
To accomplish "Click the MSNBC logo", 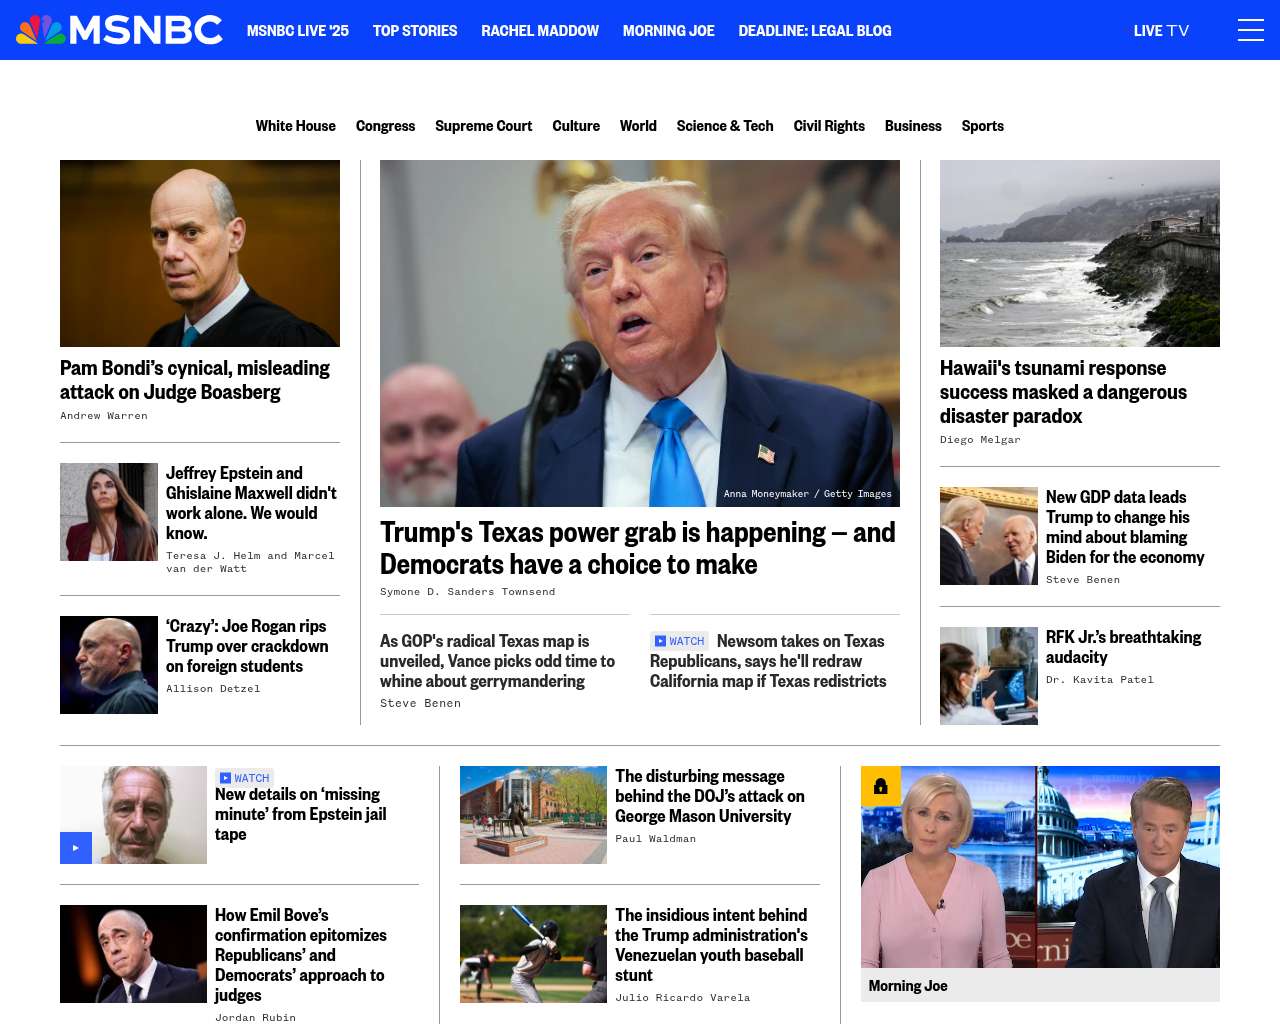I will 119,30.
